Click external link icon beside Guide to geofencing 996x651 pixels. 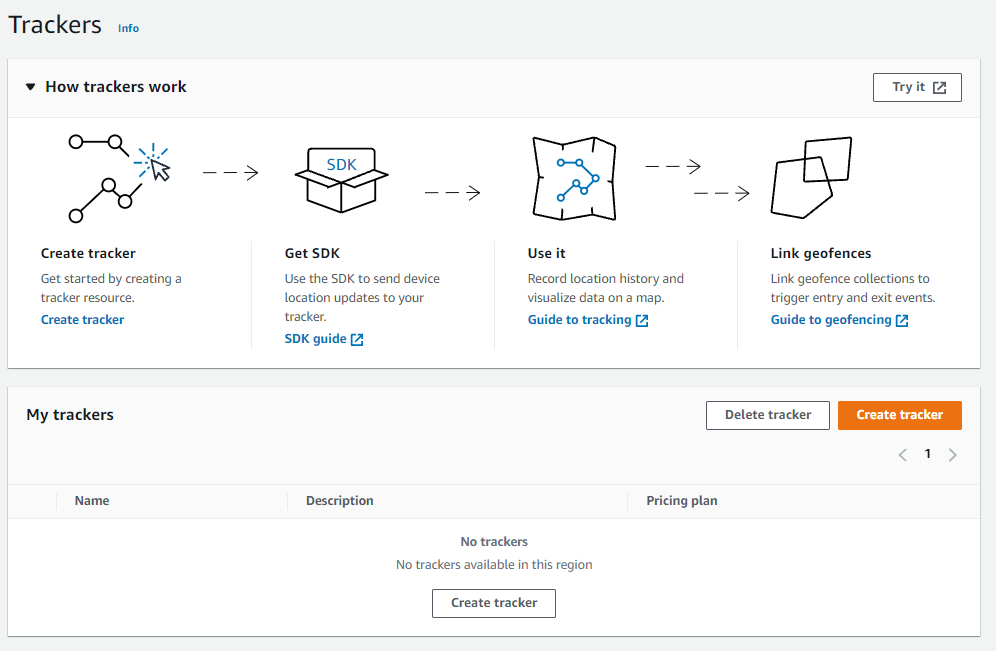pyautogui.click(x=902, y=320)
